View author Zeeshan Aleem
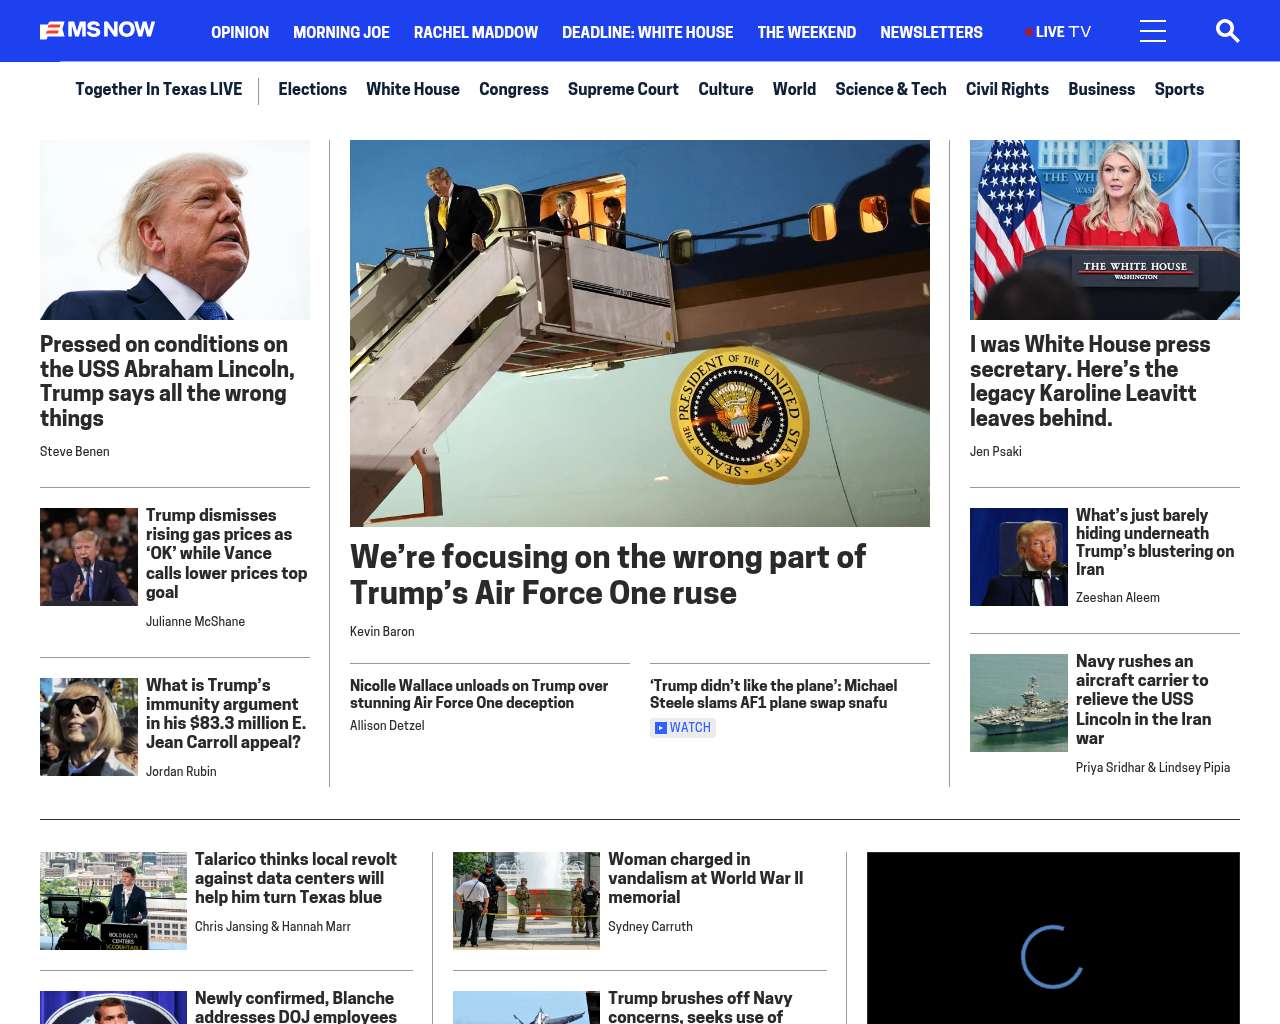The image size is (1280, 1024). click(1118, 598)
